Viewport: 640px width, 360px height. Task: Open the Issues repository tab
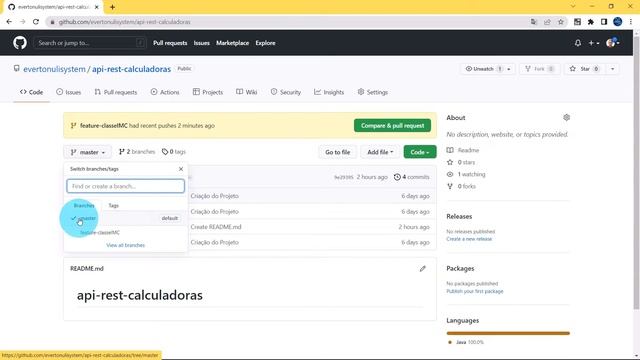point(69,92)
